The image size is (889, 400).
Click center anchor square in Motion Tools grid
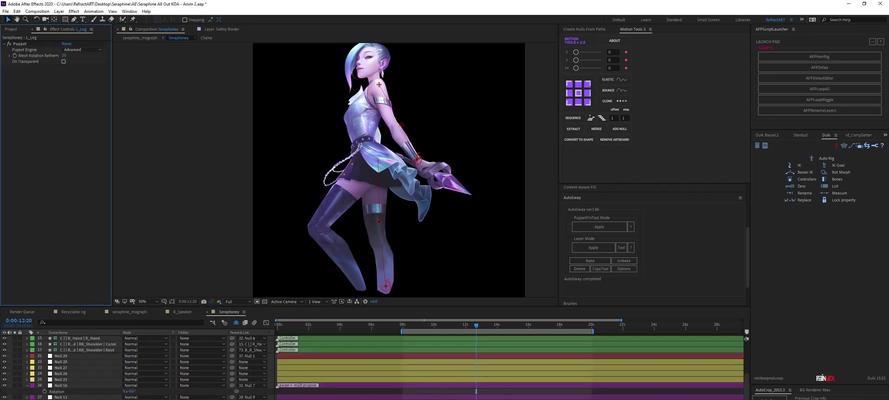click(x=578, y=93)
